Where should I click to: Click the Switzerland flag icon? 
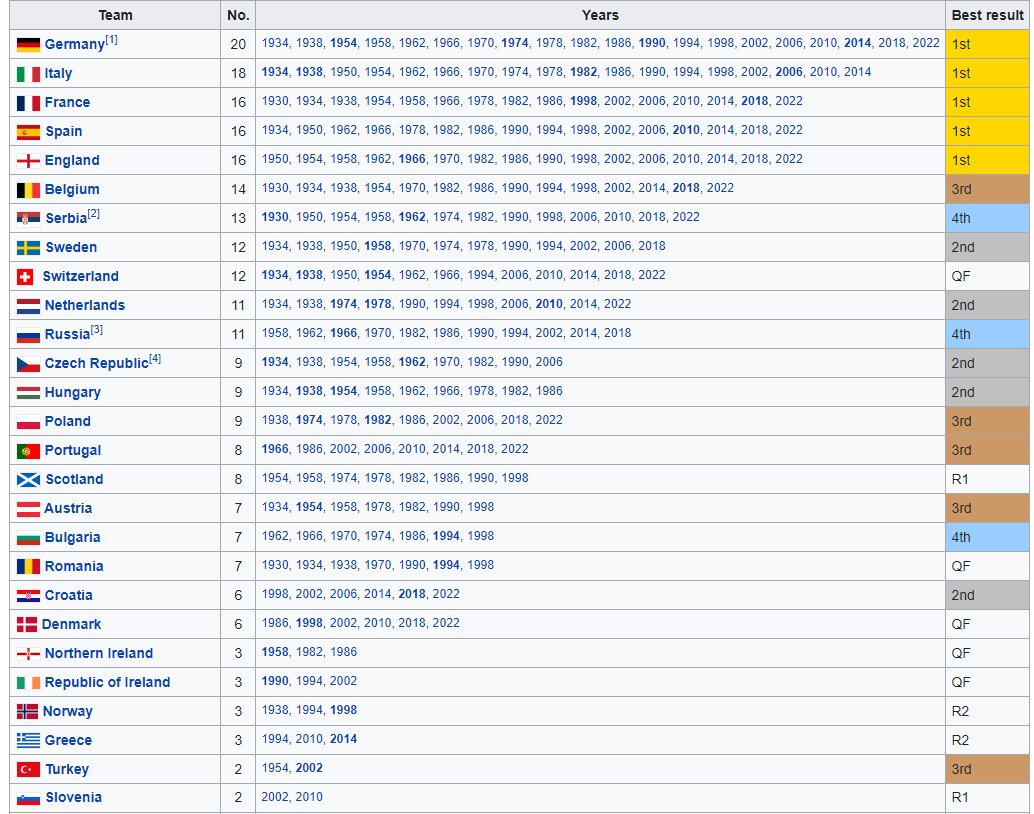coord(25,277)
